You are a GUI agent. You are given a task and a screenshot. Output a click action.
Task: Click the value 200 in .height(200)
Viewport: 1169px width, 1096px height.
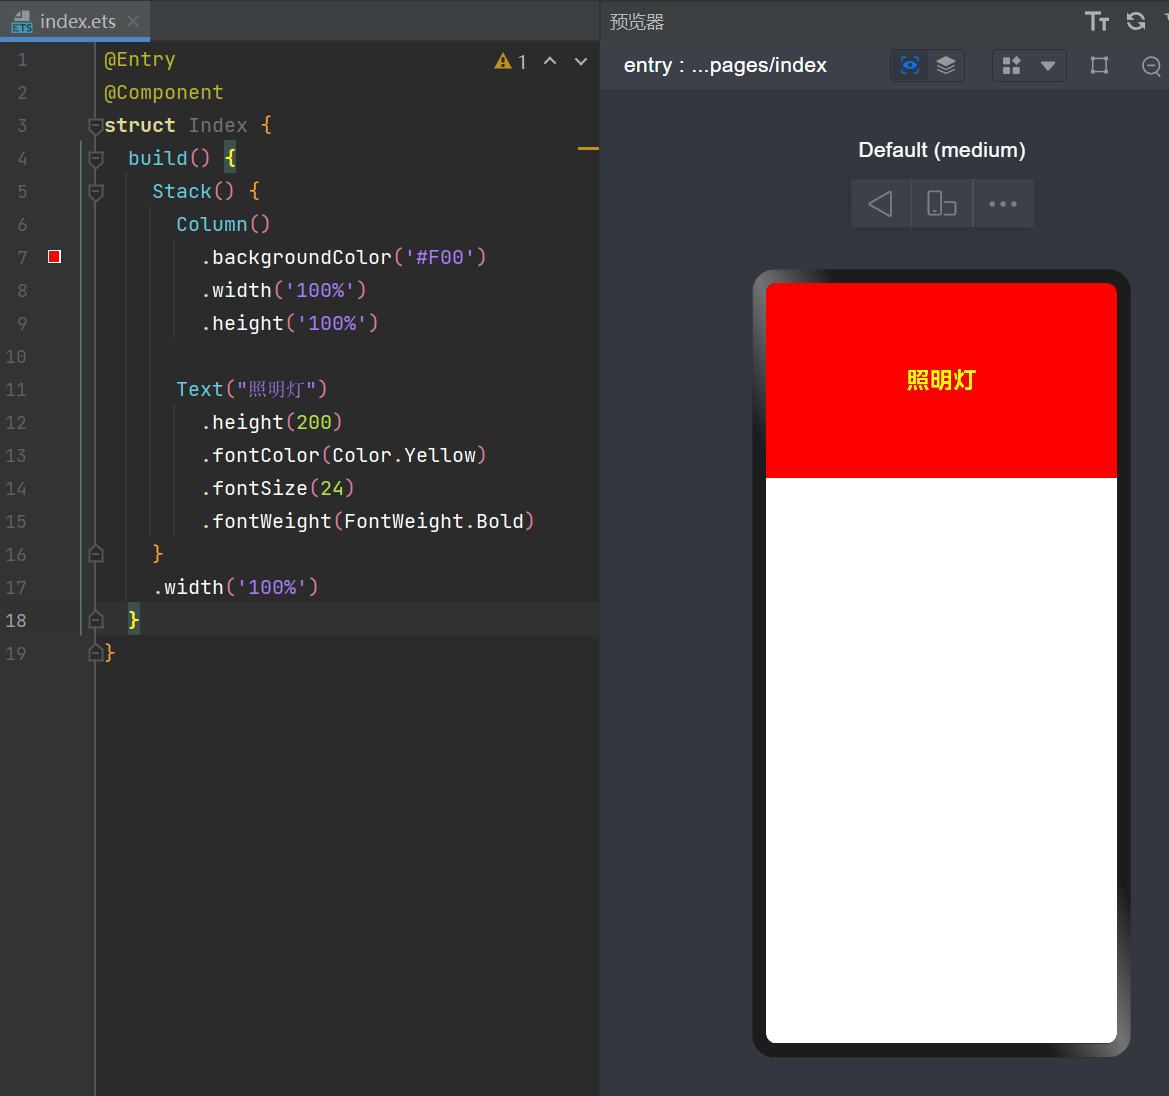pyautogui.click(x=314, y=422)
